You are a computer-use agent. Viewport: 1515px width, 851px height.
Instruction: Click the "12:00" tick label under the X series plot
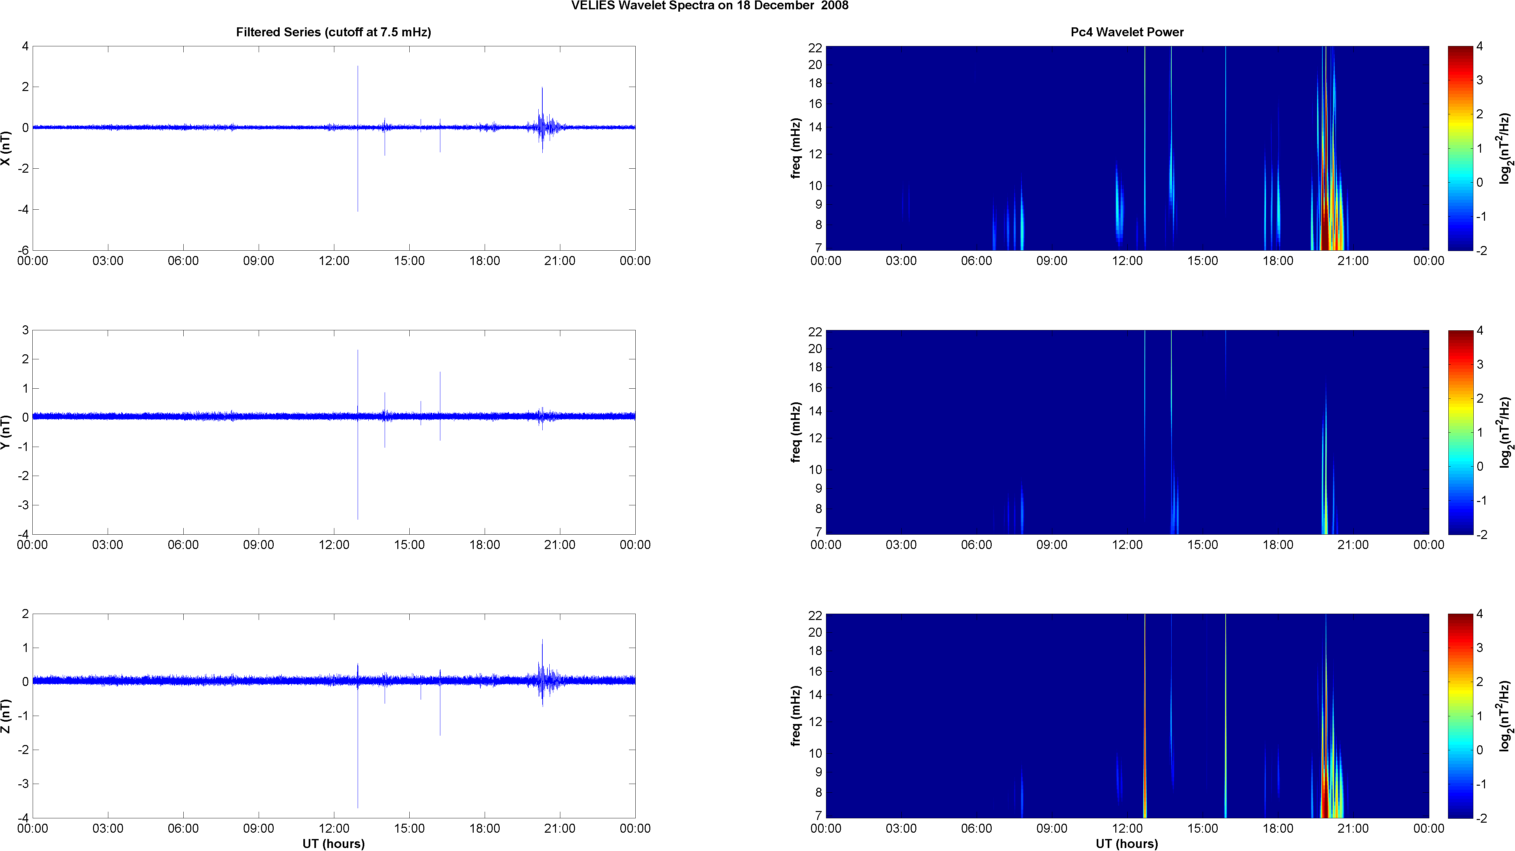(x=334, y=261)
